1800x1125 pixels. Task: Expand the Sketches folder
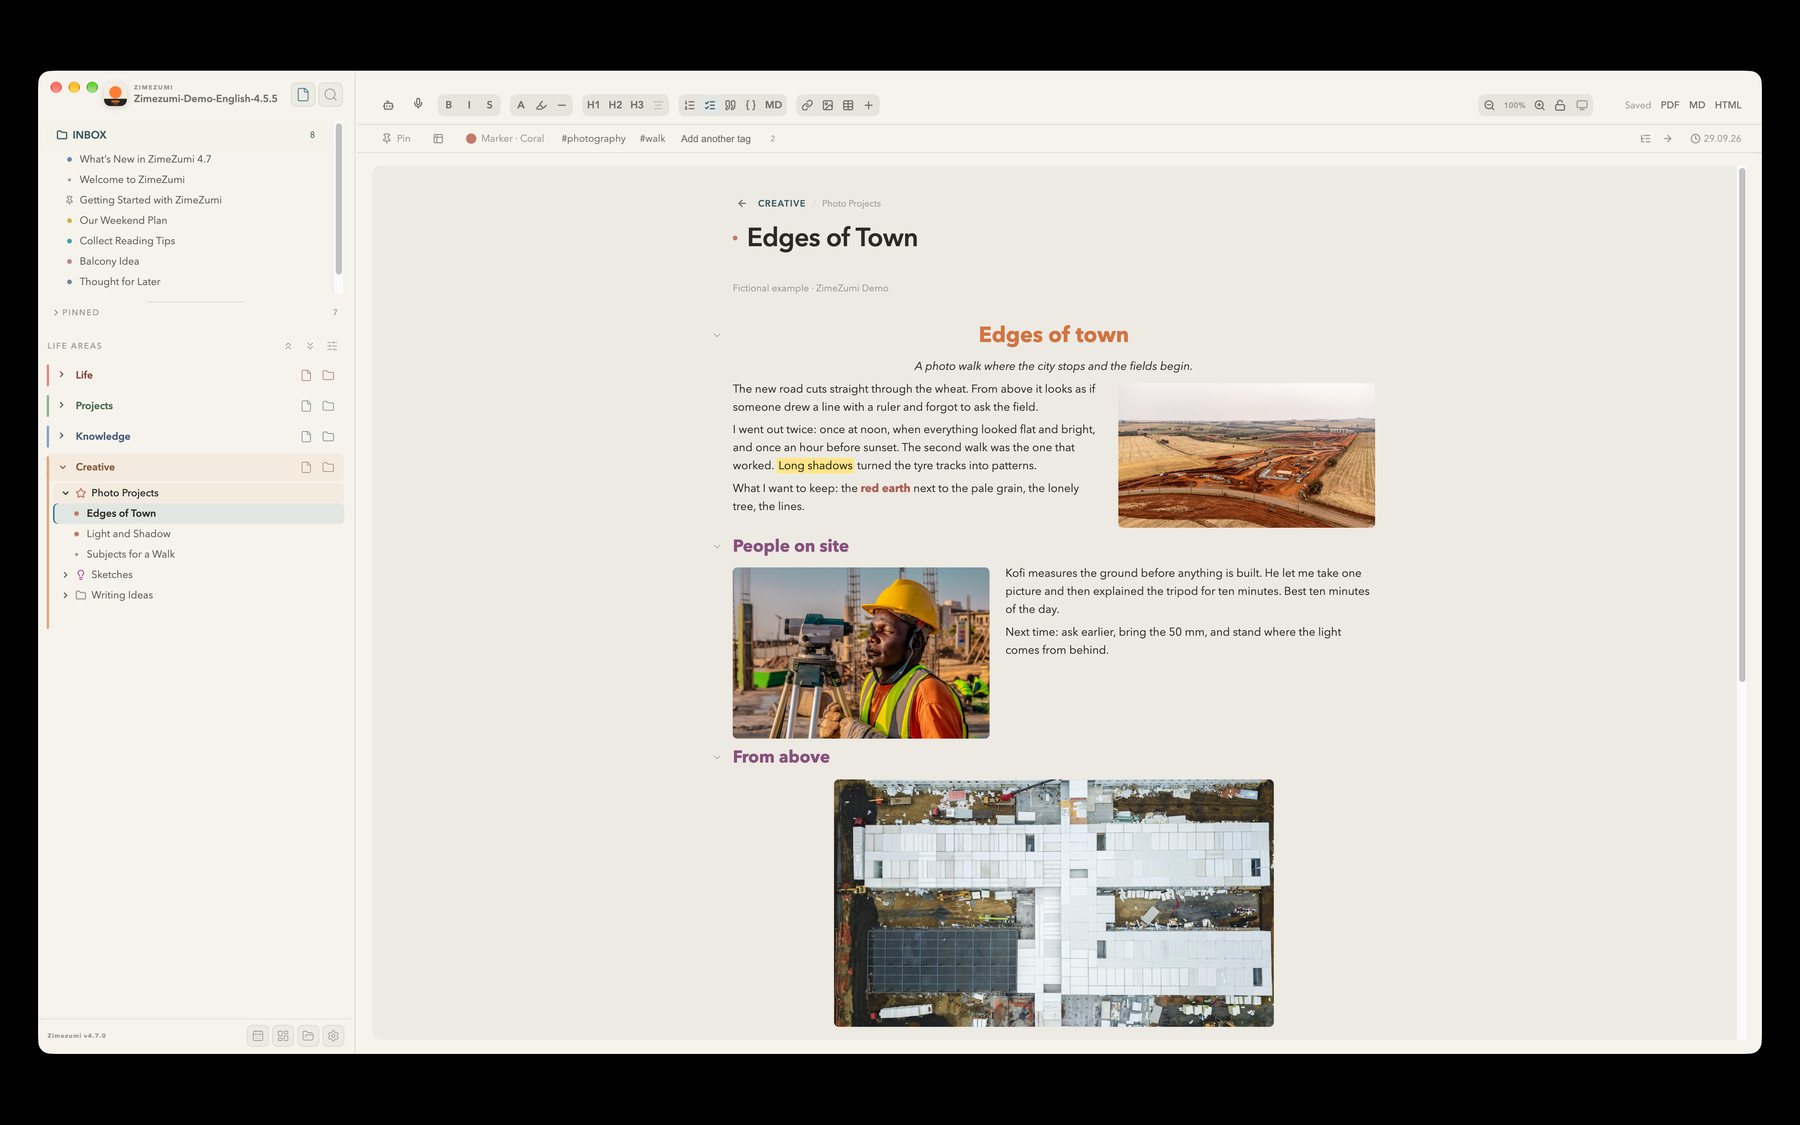coord(66,575)
